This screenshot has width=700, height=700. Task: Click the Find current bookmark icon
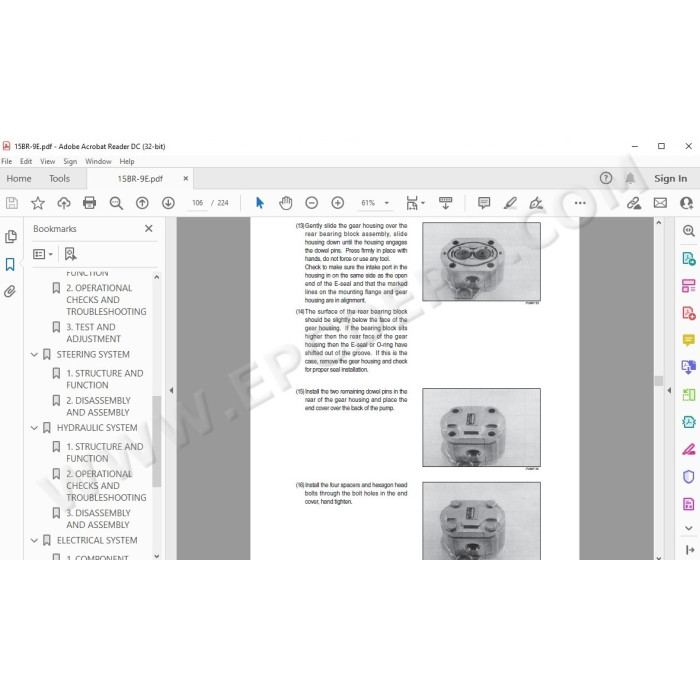(71, 254)
